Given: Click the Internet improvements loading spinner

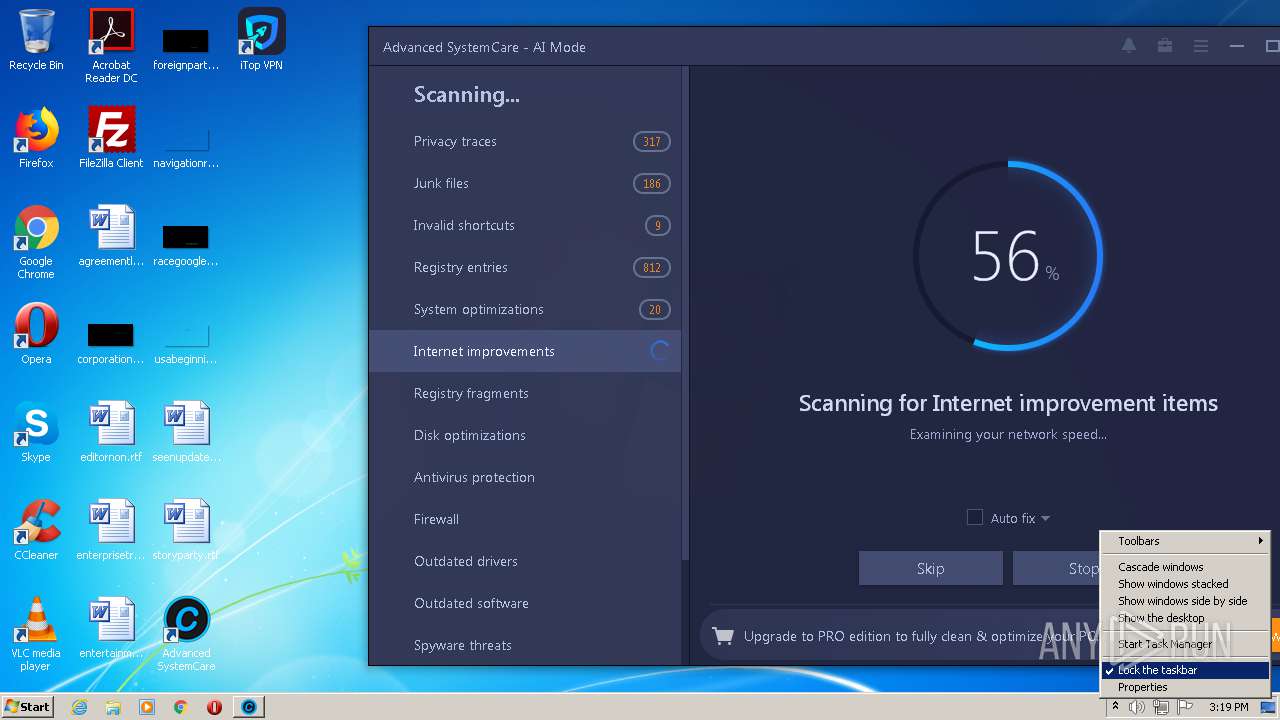Looking at the screenshot, I should [659, 351].
